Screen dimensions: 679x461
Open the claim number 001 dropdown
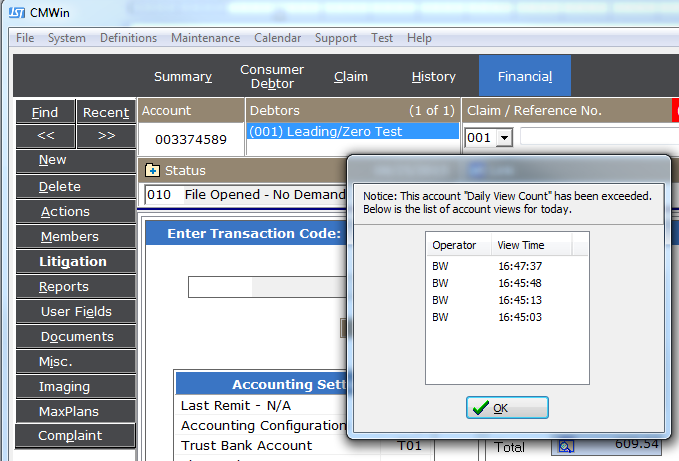[x=503, y=138]
